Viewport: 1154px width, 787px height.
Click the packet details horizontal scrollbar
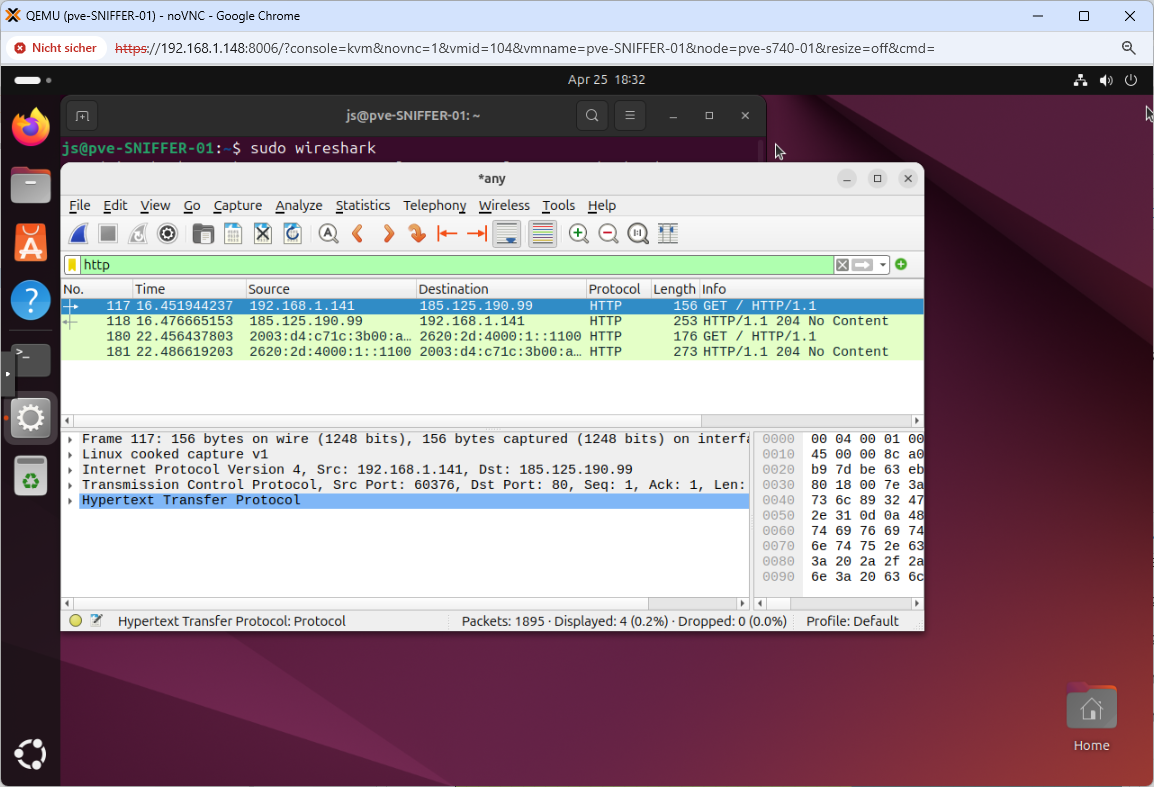400,604
